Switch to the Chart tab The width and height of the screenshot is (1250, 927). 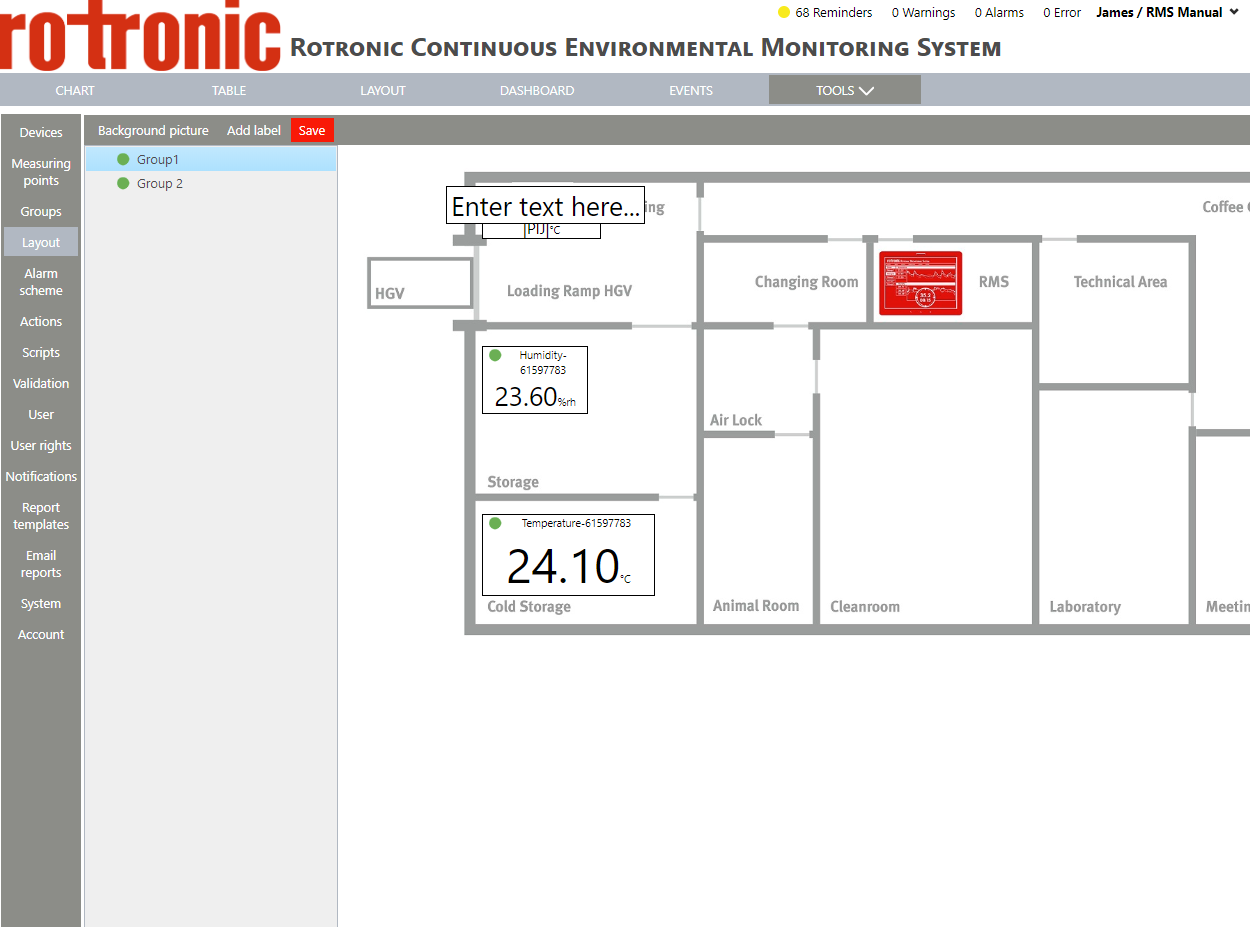point(75,90)
